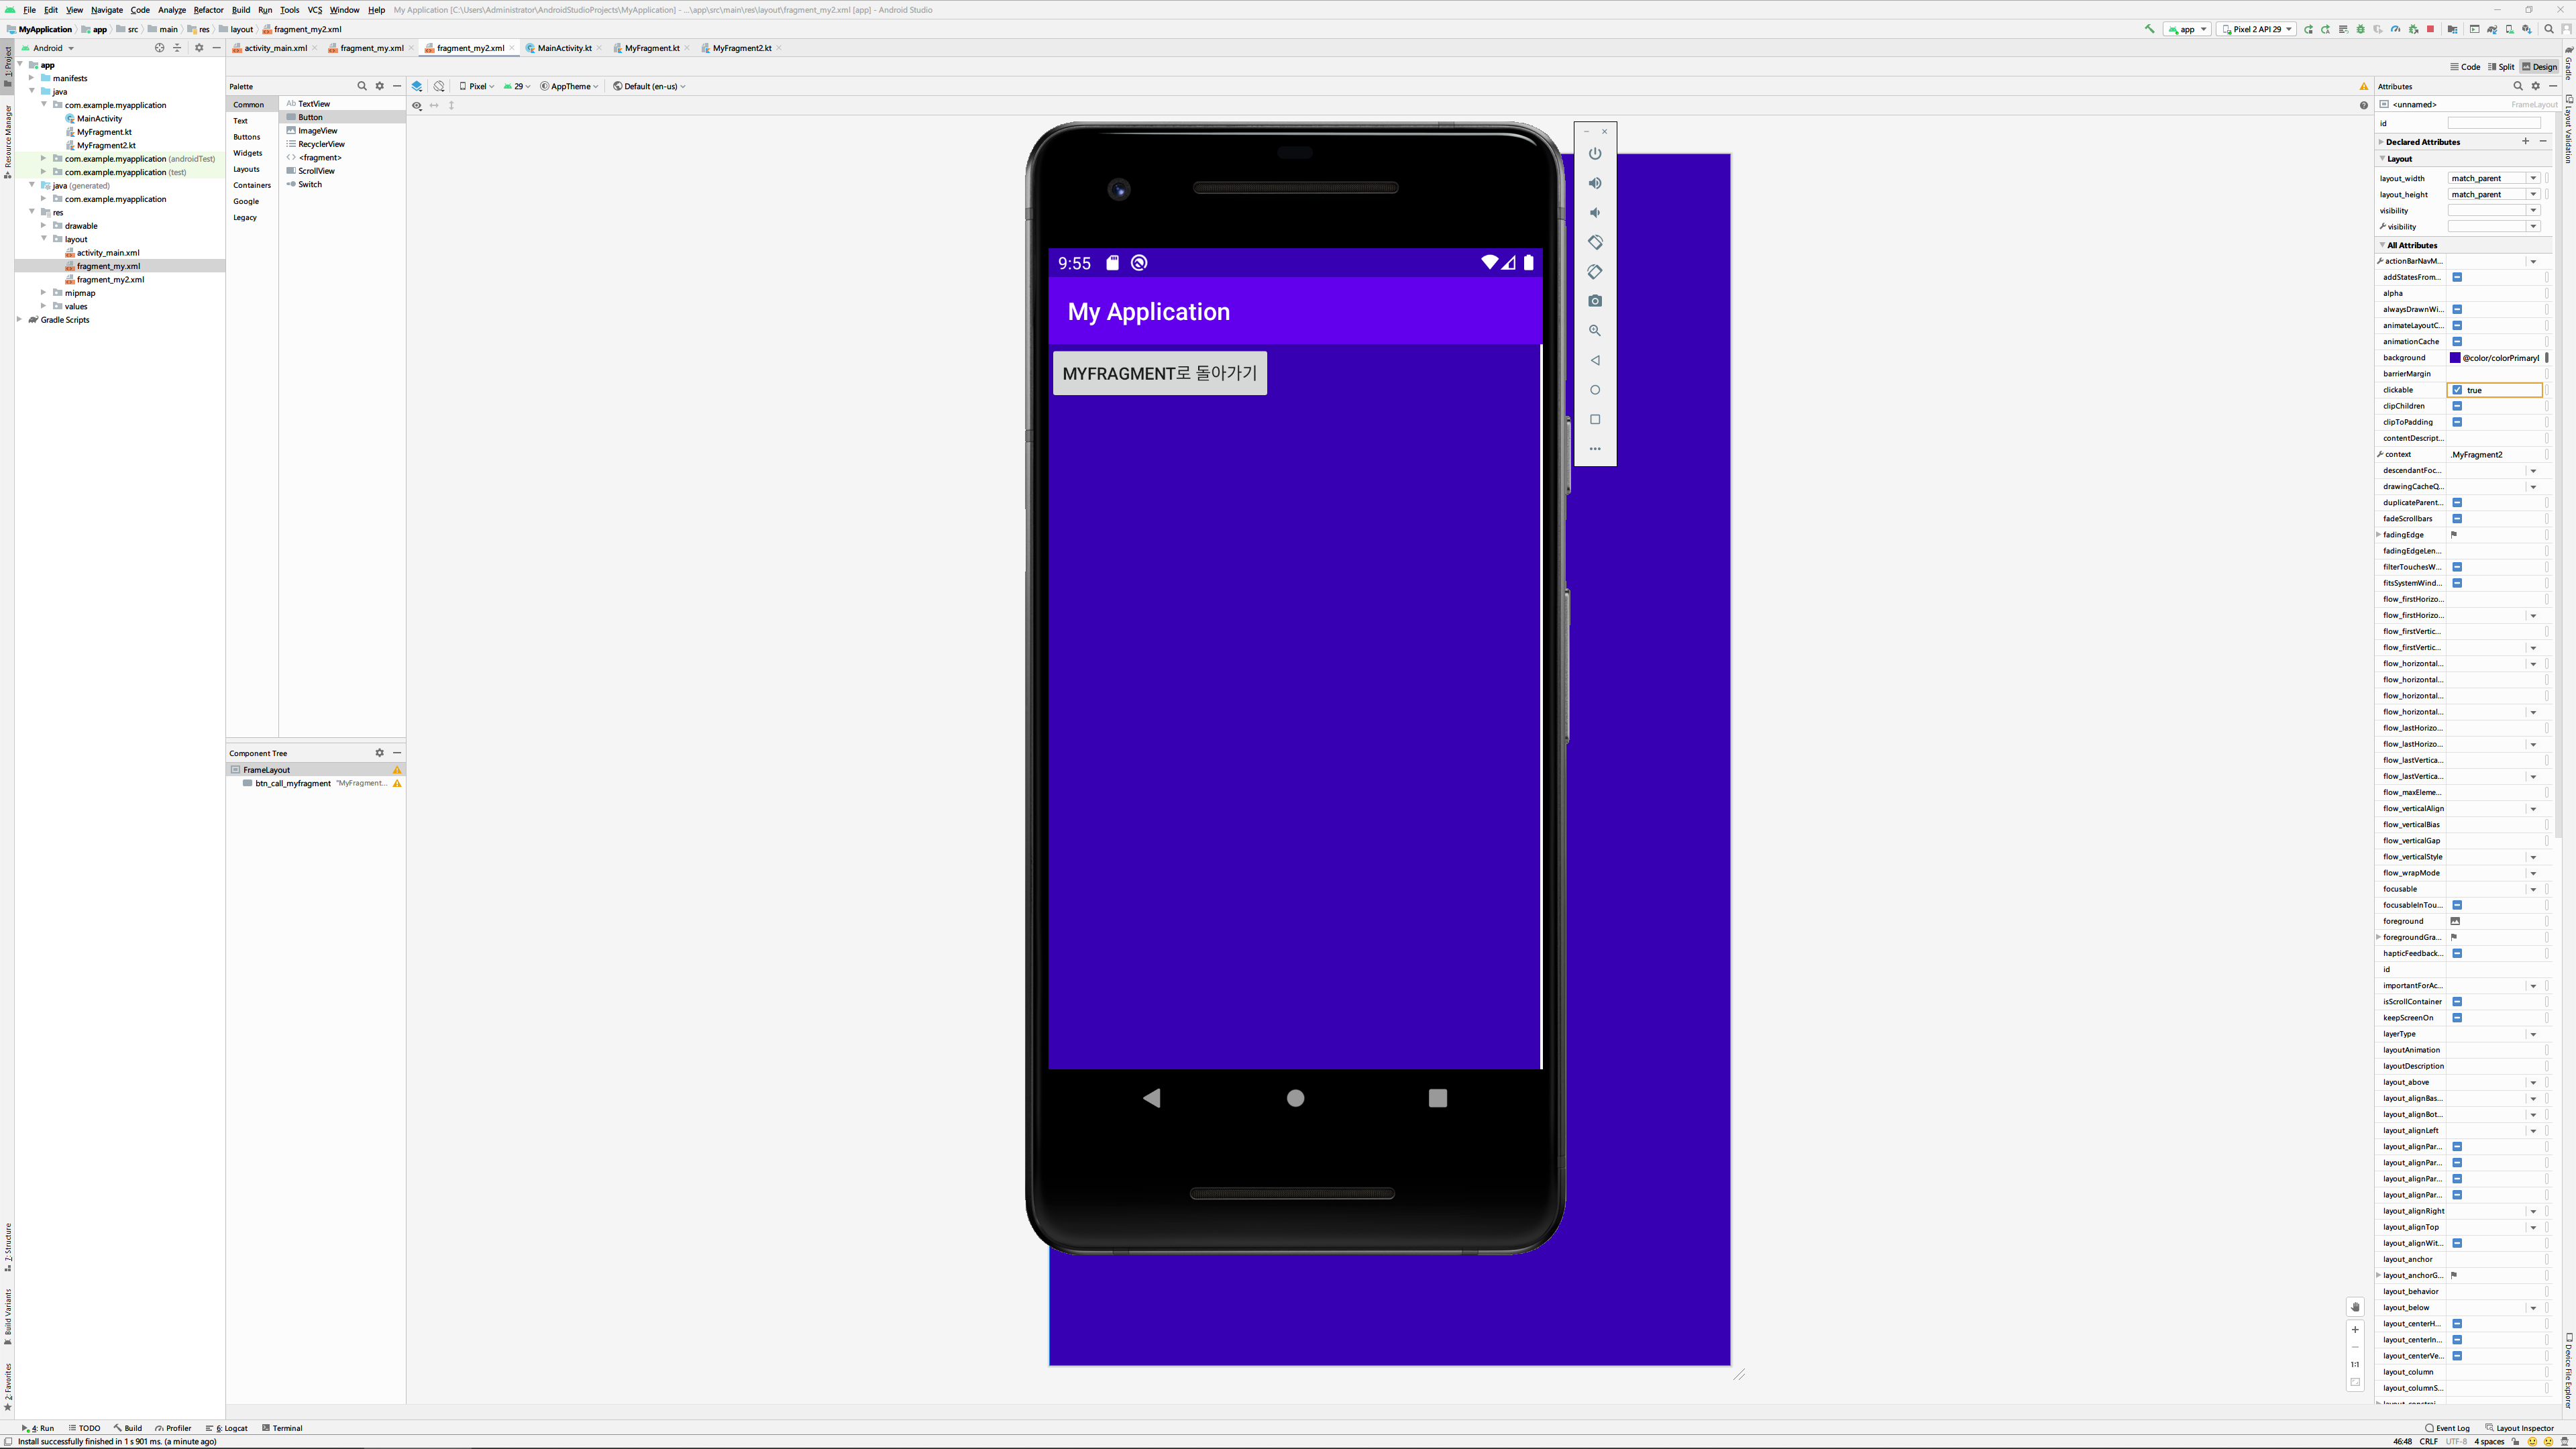Open the Pixel 2 API 29 device dropdown
Image resolution: width=2576 pixels, height=1449 pixels.
2256,29
